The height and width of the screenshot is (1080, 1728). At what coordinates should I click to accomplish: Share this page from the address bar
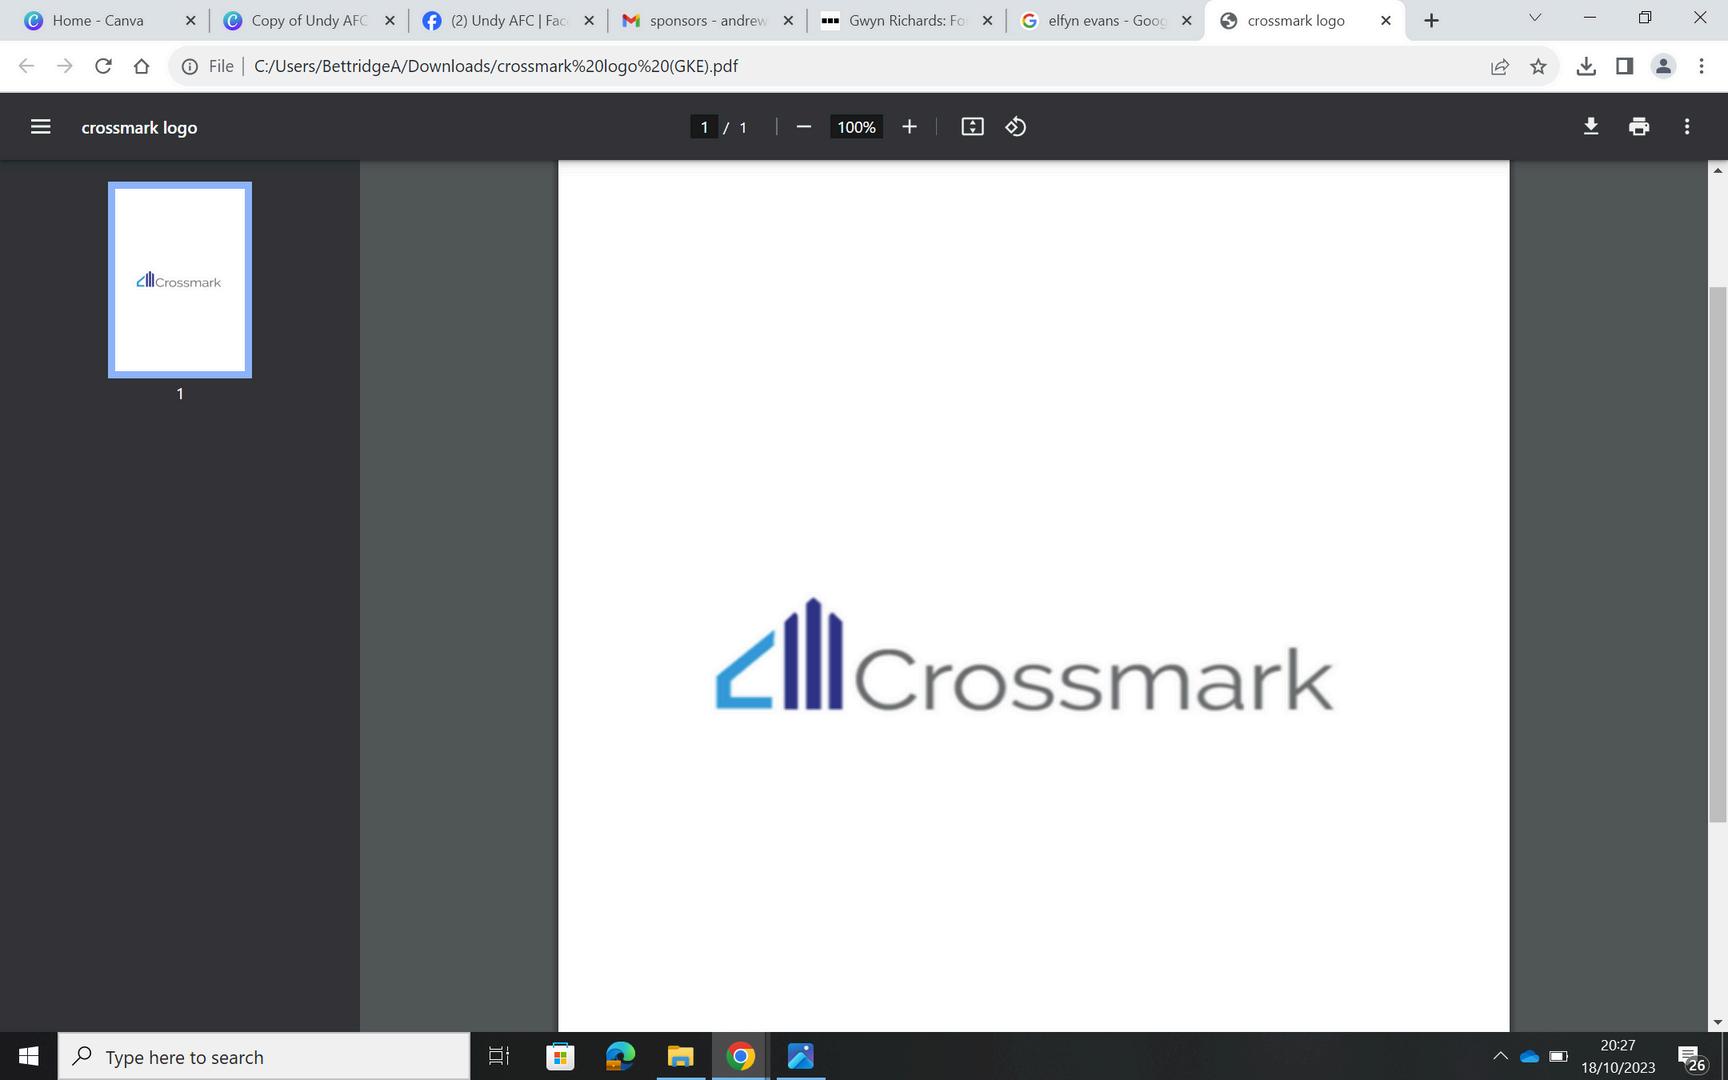pos(1500,66)
